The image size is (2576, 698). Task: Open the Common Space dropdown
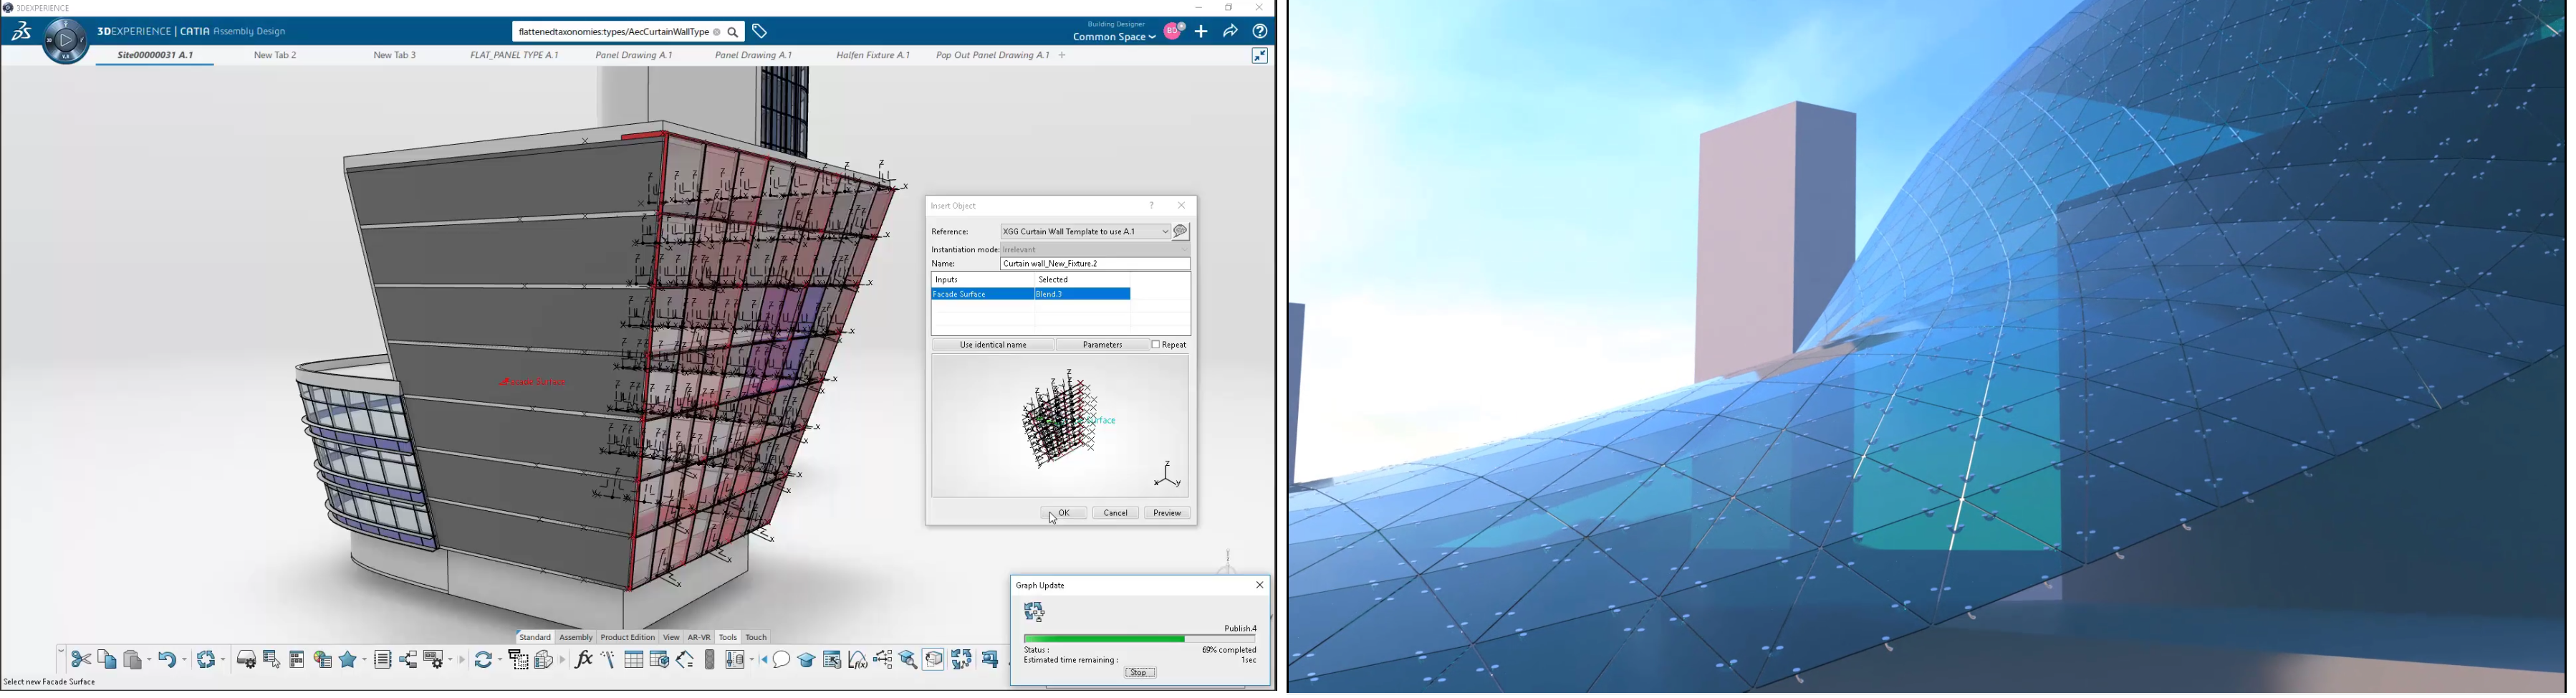coord(1114,37)
